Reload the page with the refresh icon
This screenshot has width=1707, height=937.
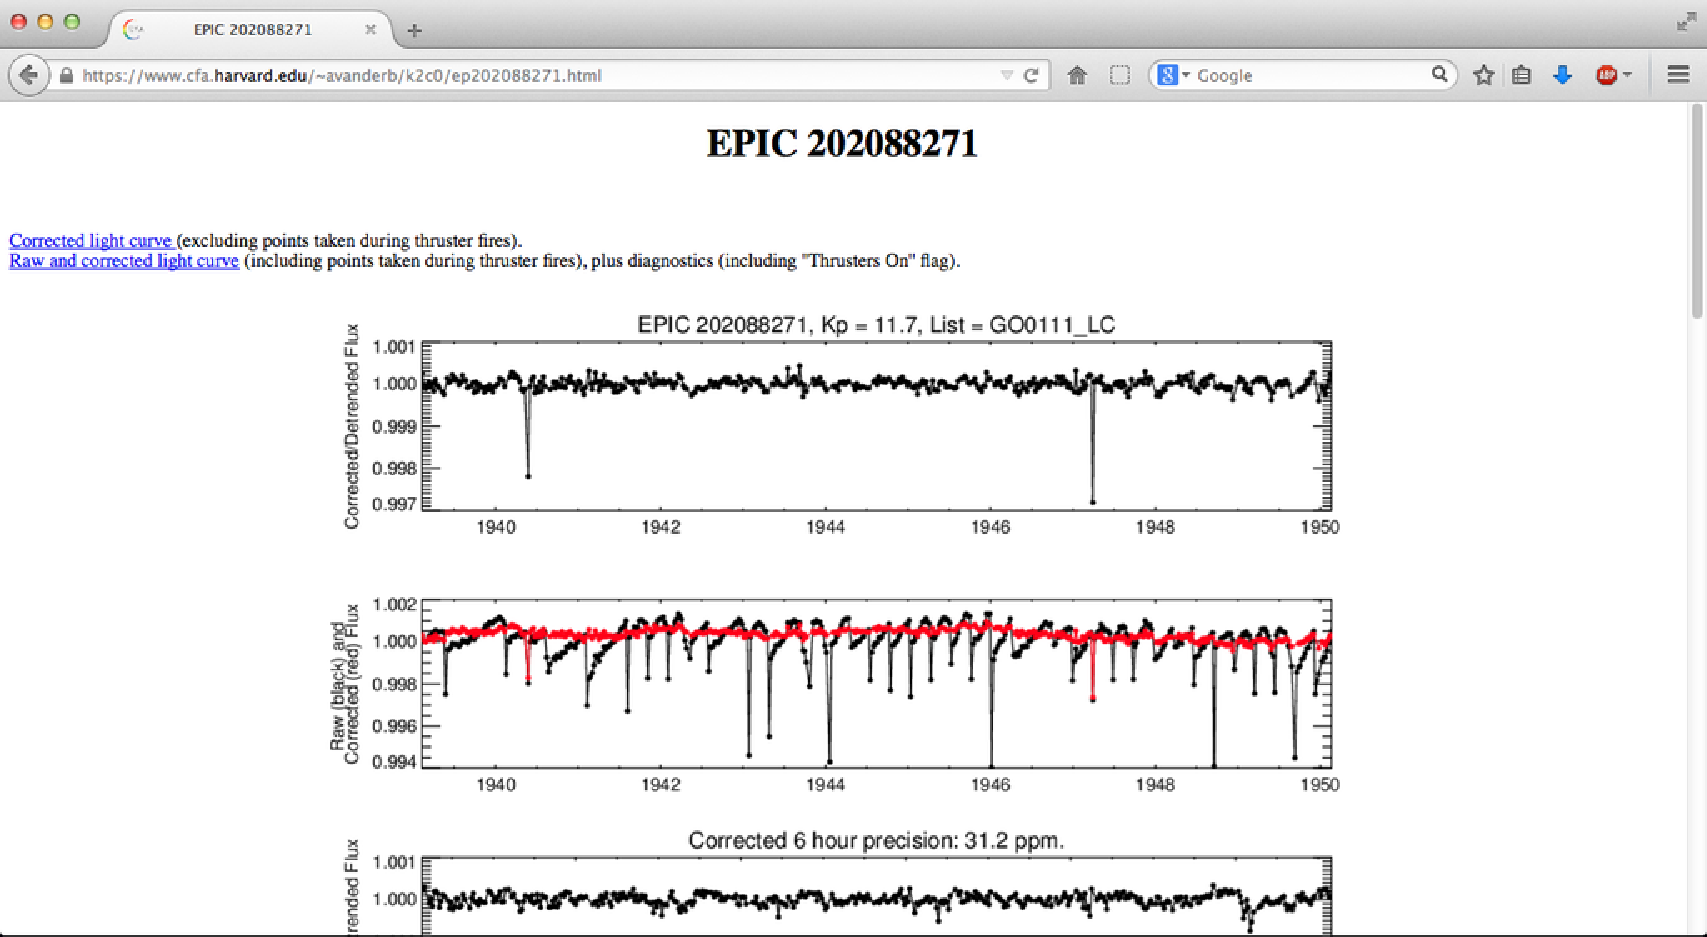(1031, 75)
